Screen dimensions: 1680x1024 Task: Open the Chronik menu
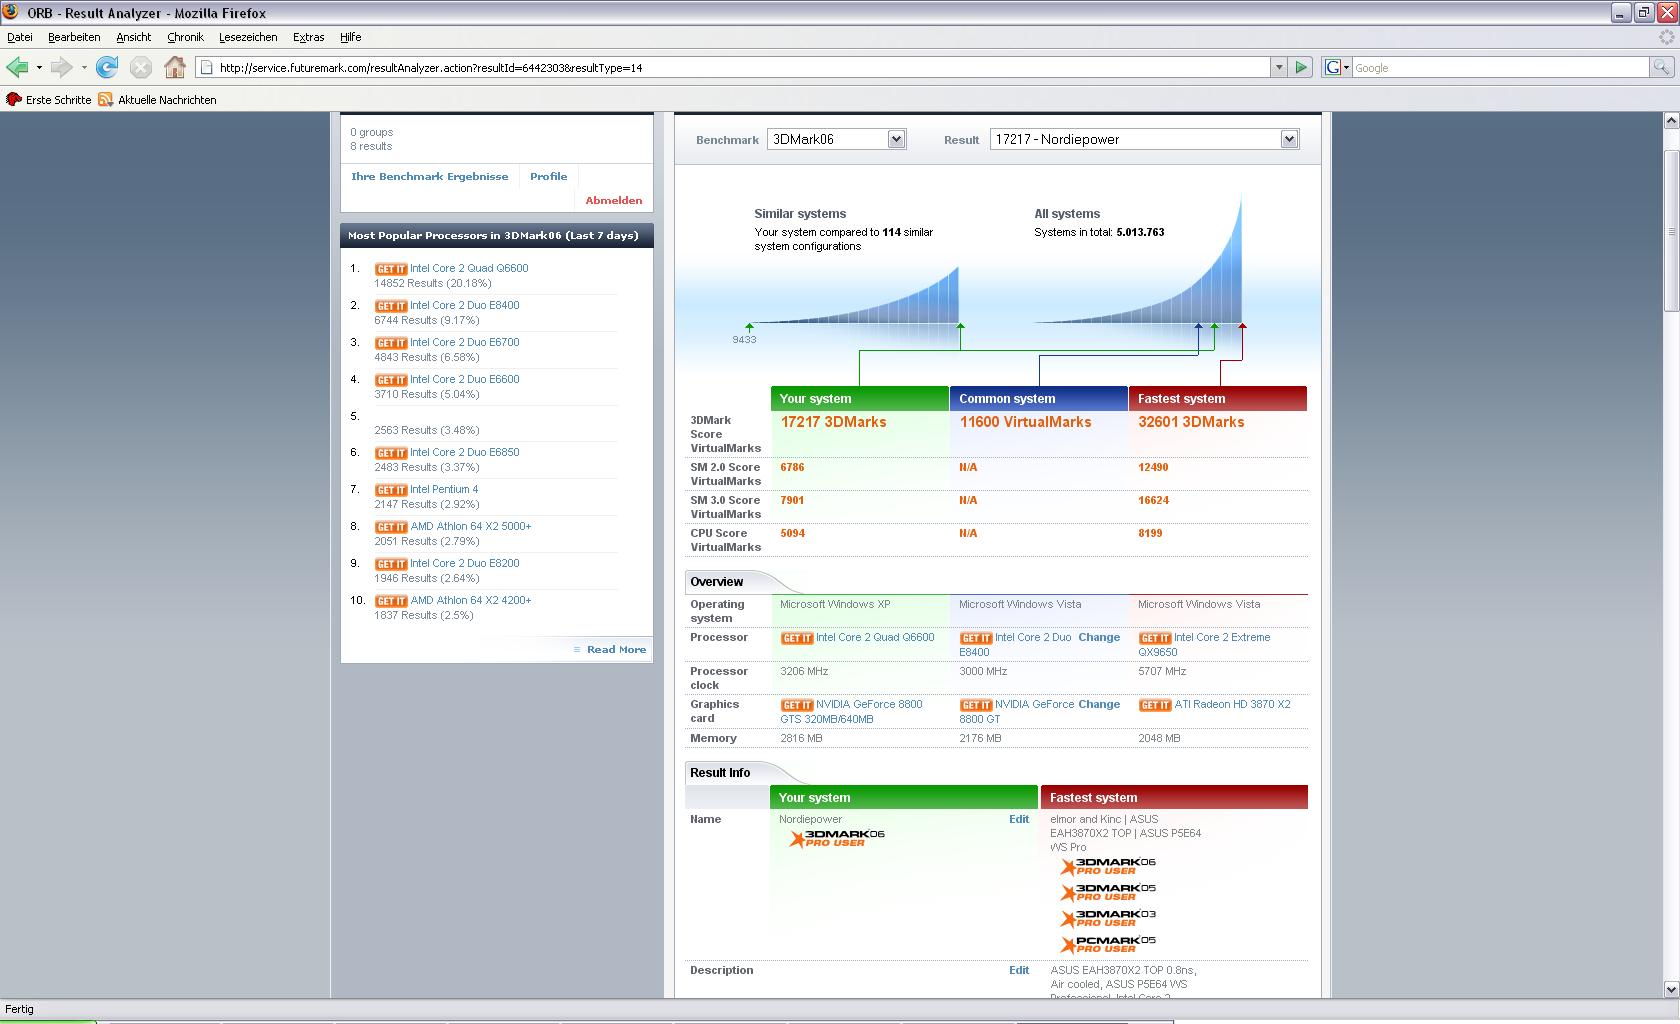185,37
